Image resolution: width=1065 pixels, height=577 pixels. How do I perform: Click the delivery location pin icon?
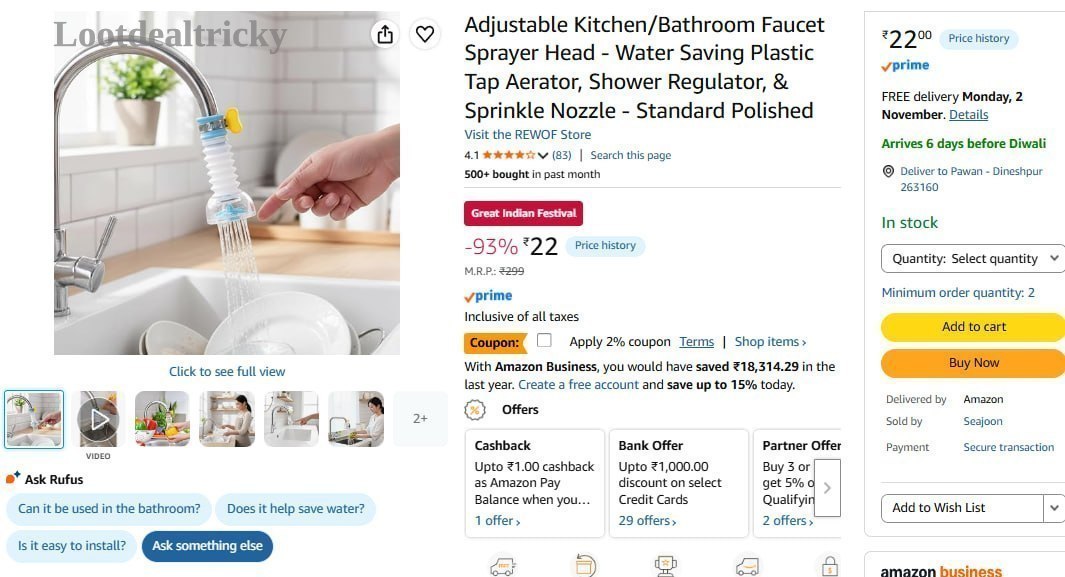click(888, 171)
